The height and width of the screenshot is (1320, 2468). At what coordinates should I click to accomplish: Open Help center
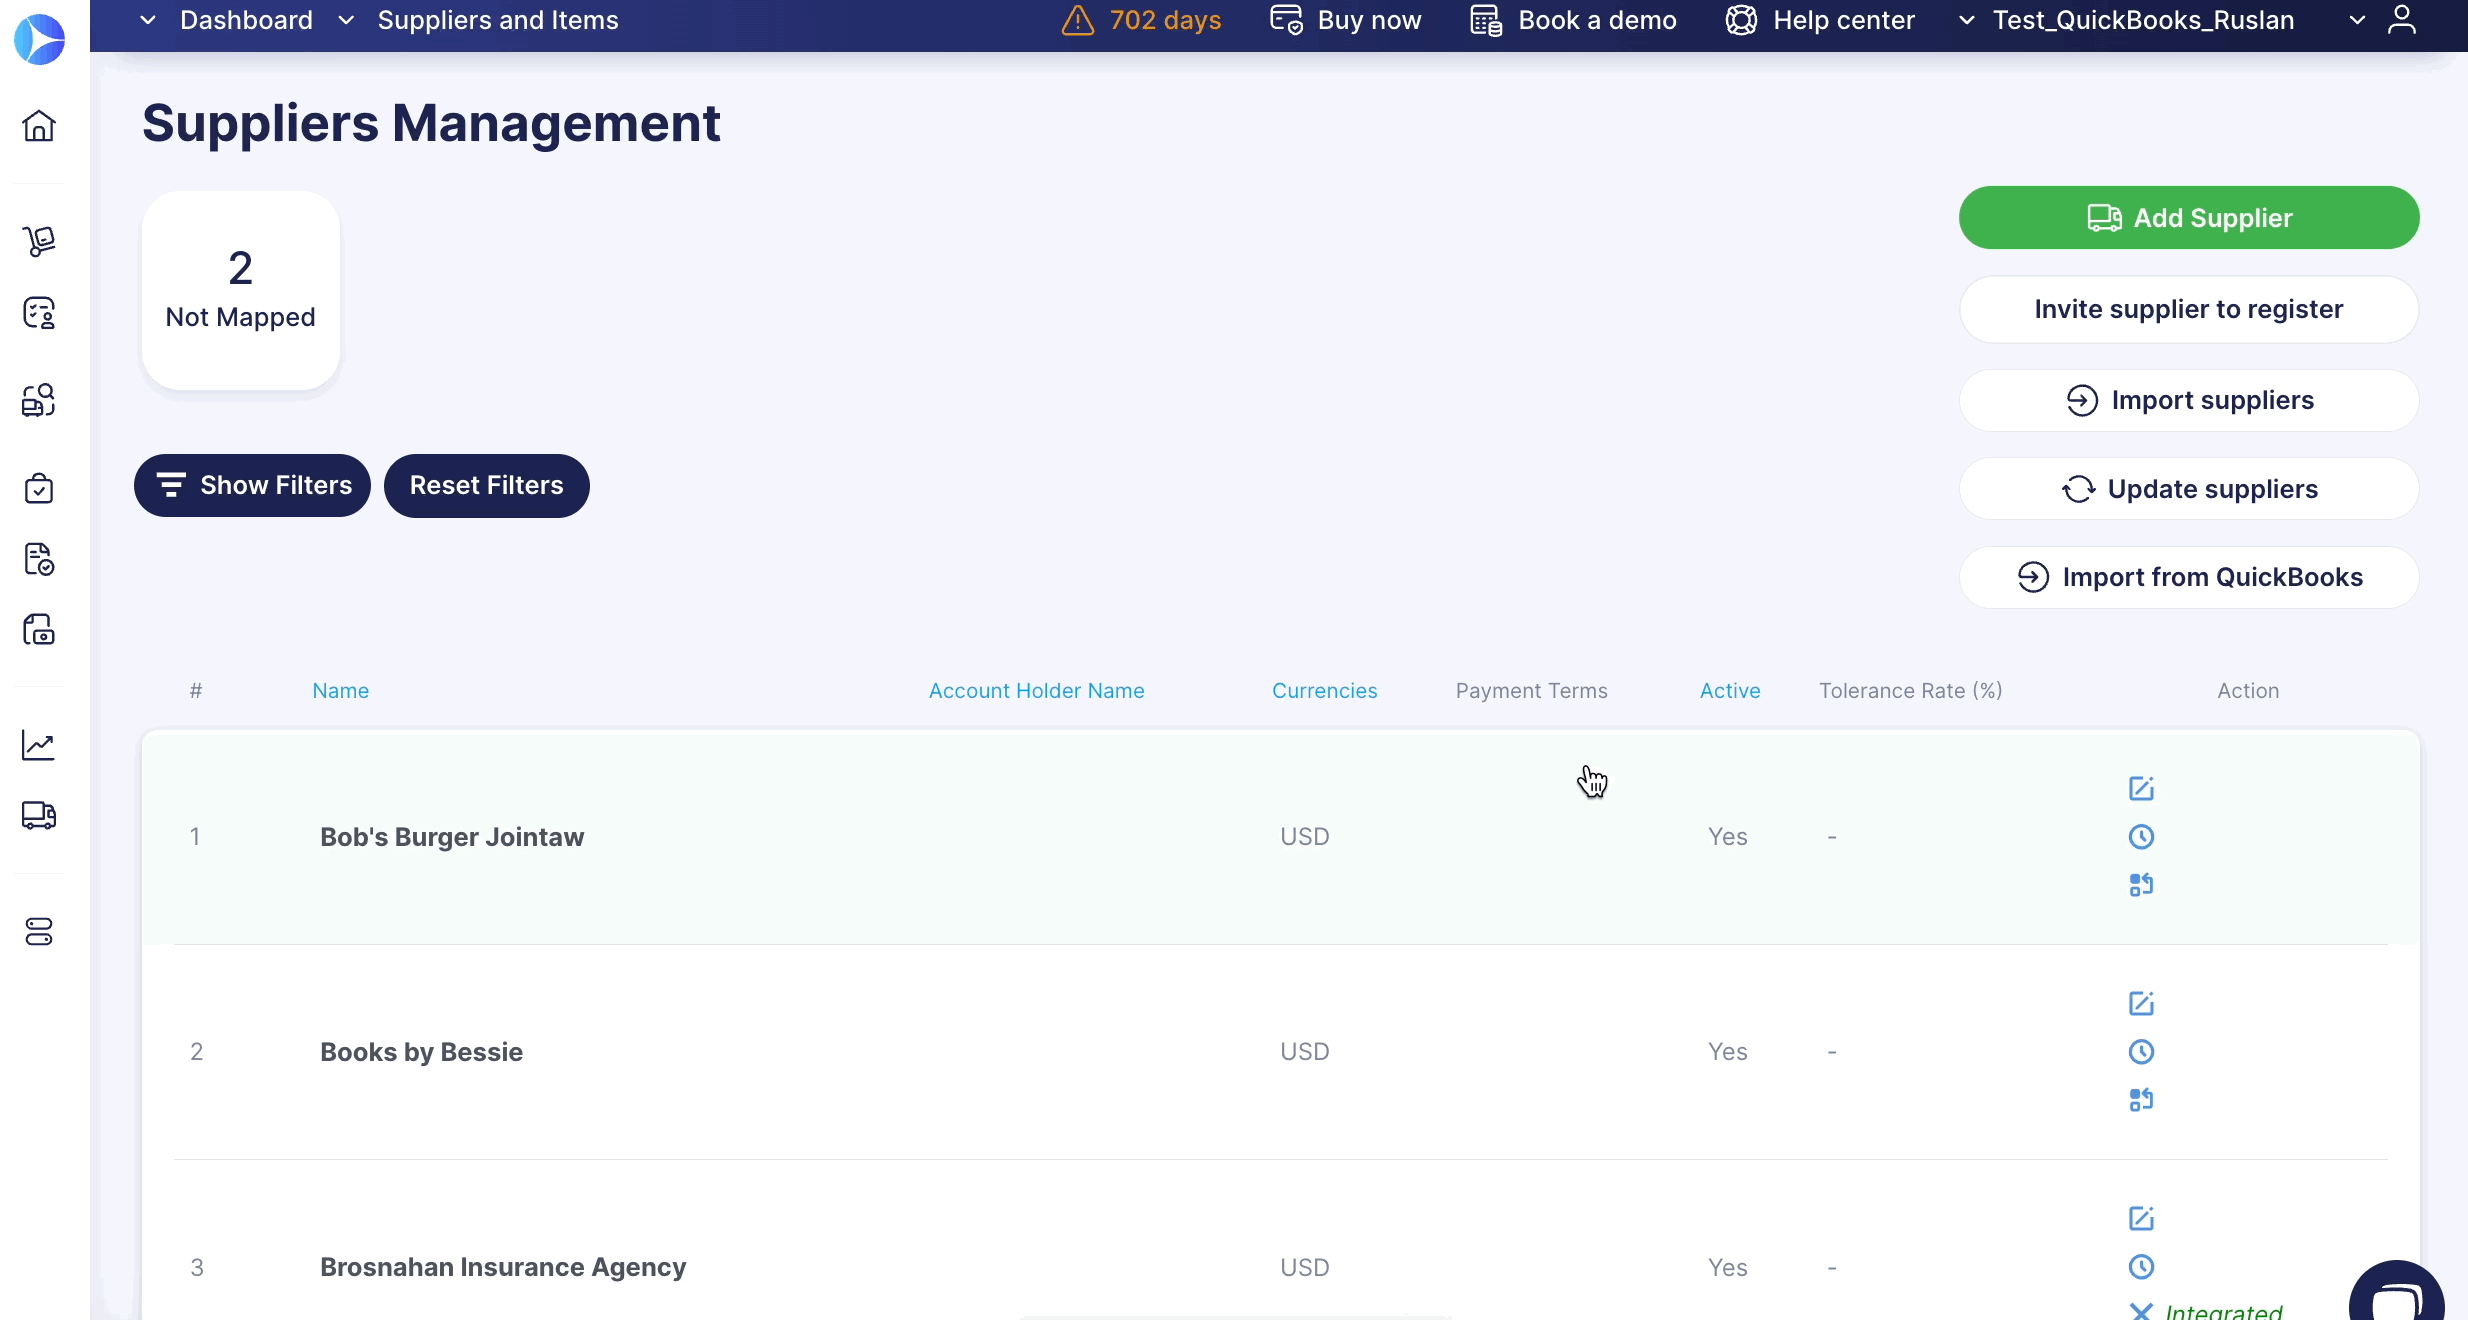(1820, 20)
